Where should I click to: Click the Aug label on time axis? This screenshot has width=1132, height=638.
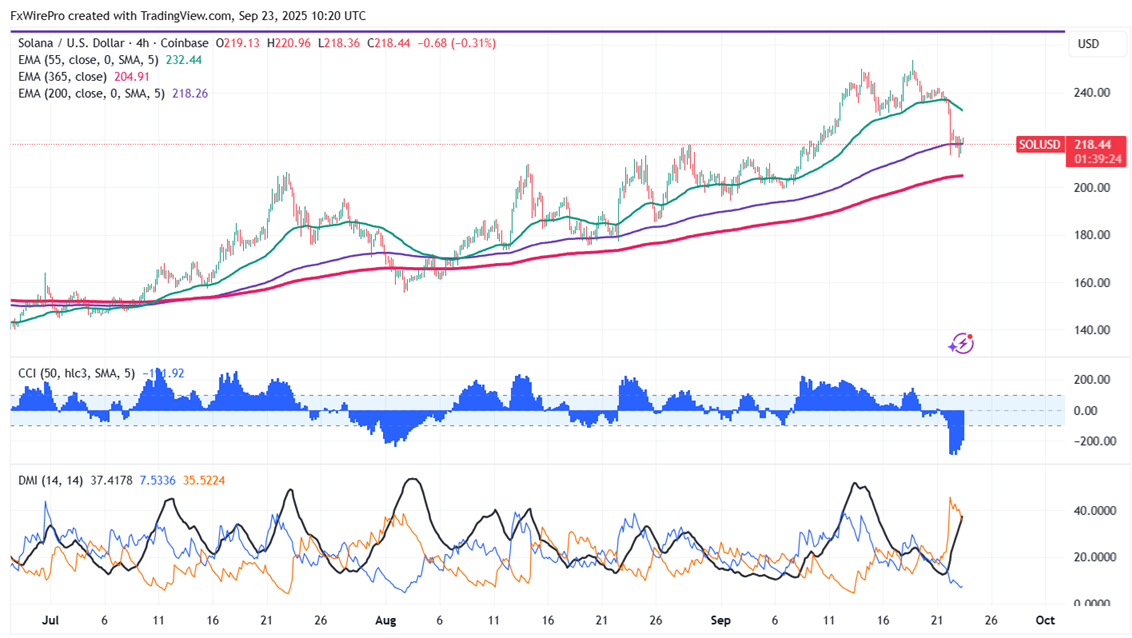(x=386, y=621)
